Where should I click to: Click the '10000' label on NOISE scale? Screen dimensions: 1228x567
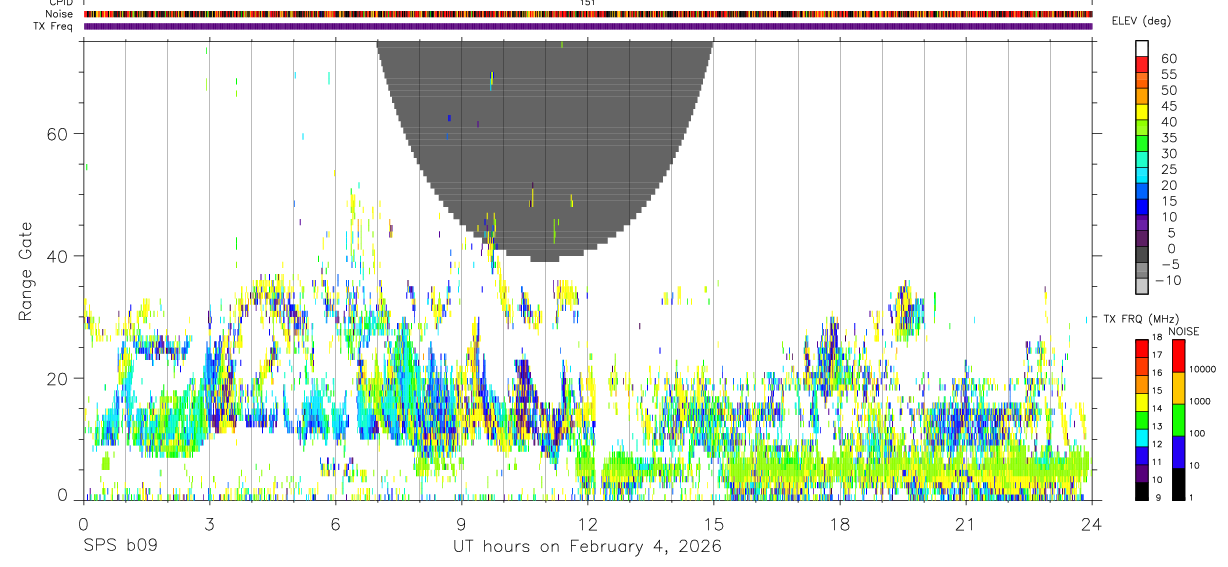1202,369
